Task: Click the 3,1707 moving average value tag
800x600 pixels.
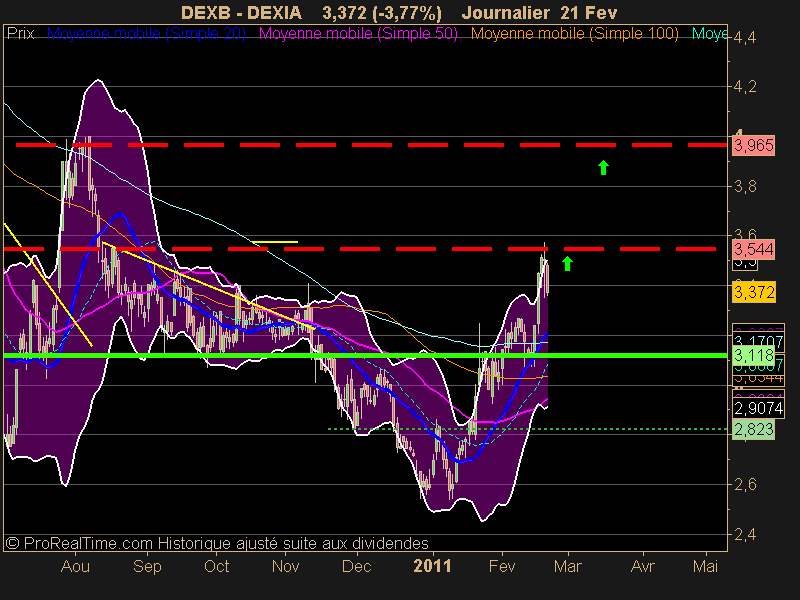Action: pyautogui.click(x=758, y=340)
